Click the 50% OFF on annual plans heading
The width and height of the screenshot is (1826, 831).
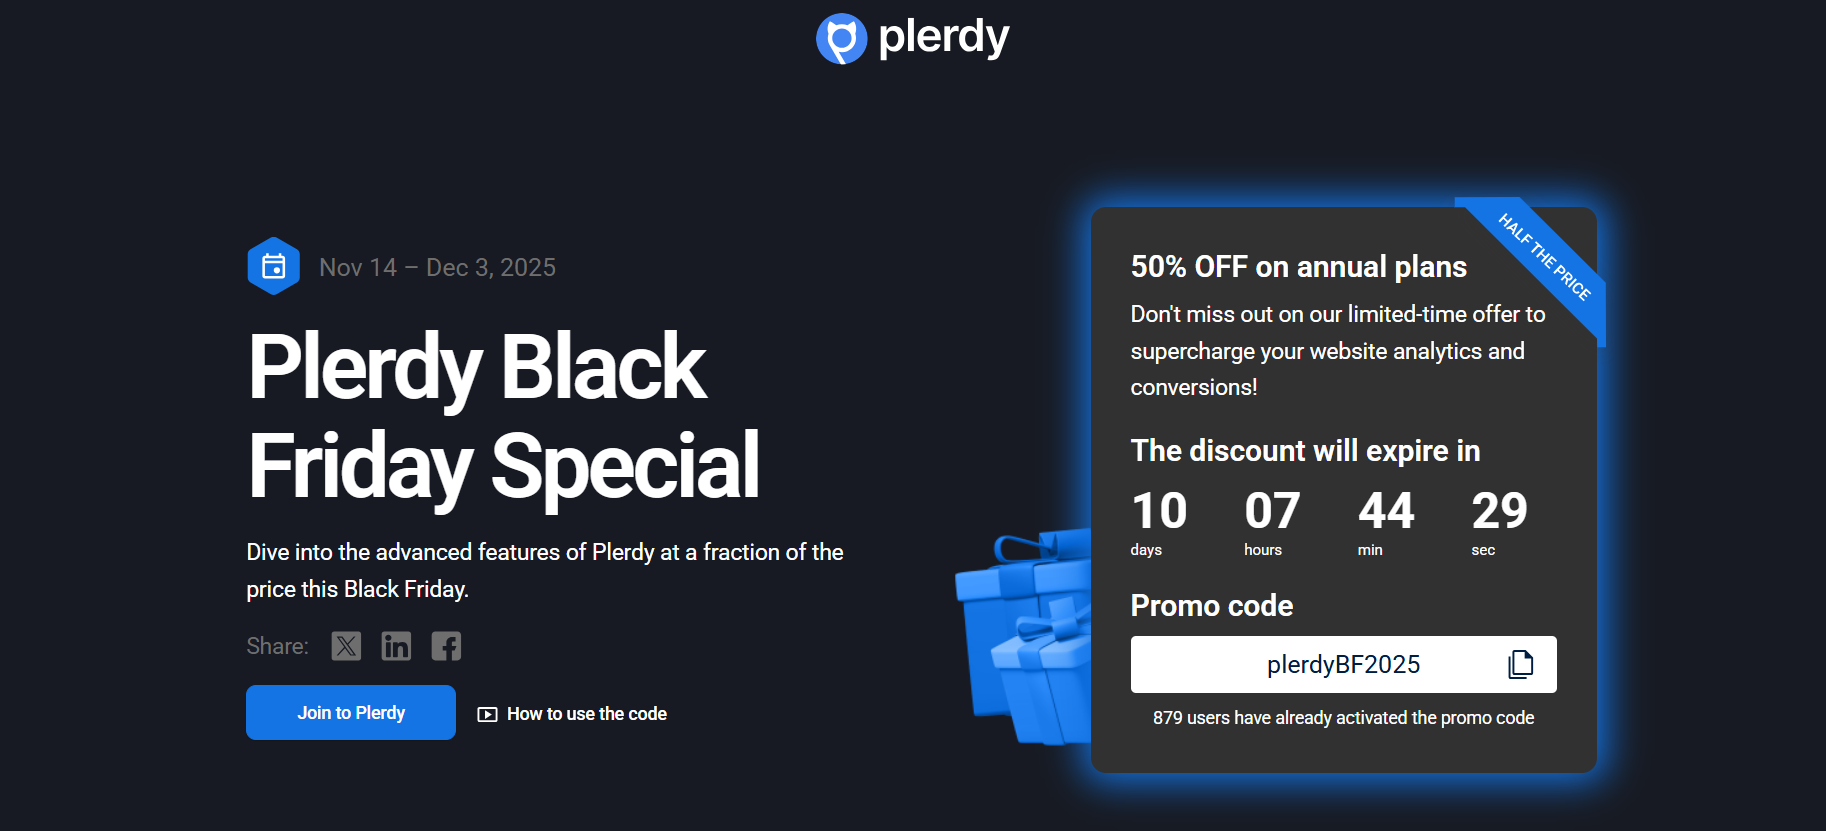[x=1298, y=267]
